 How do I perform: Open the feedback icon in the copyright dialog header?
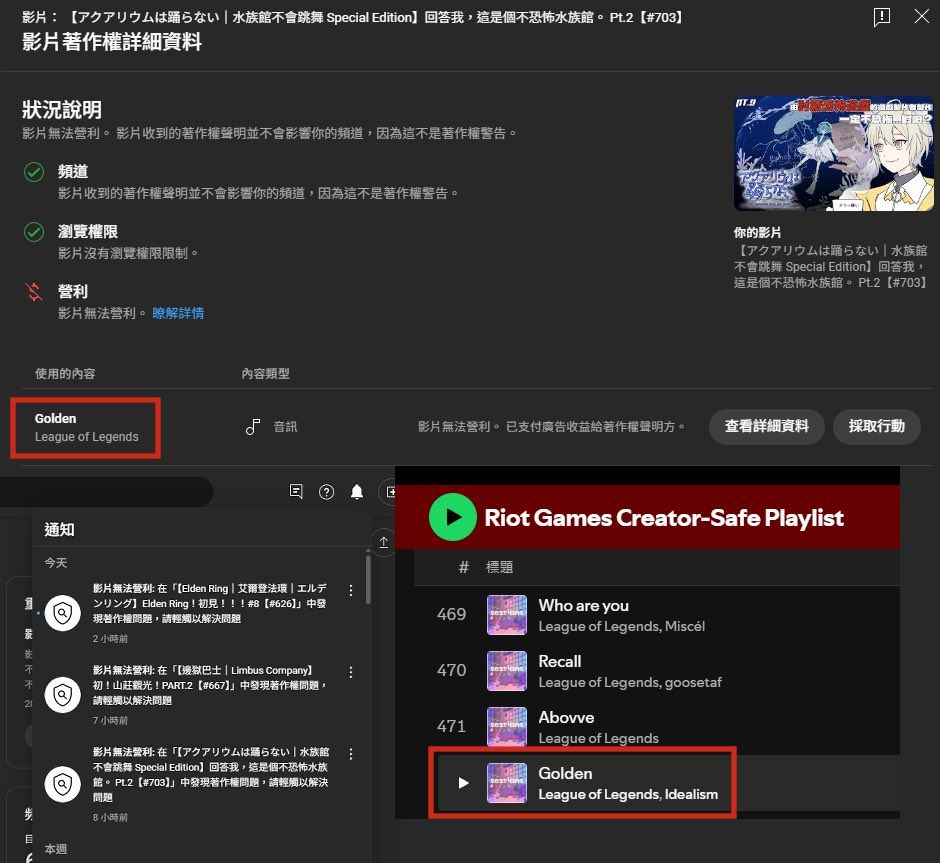tap(882, 17)
